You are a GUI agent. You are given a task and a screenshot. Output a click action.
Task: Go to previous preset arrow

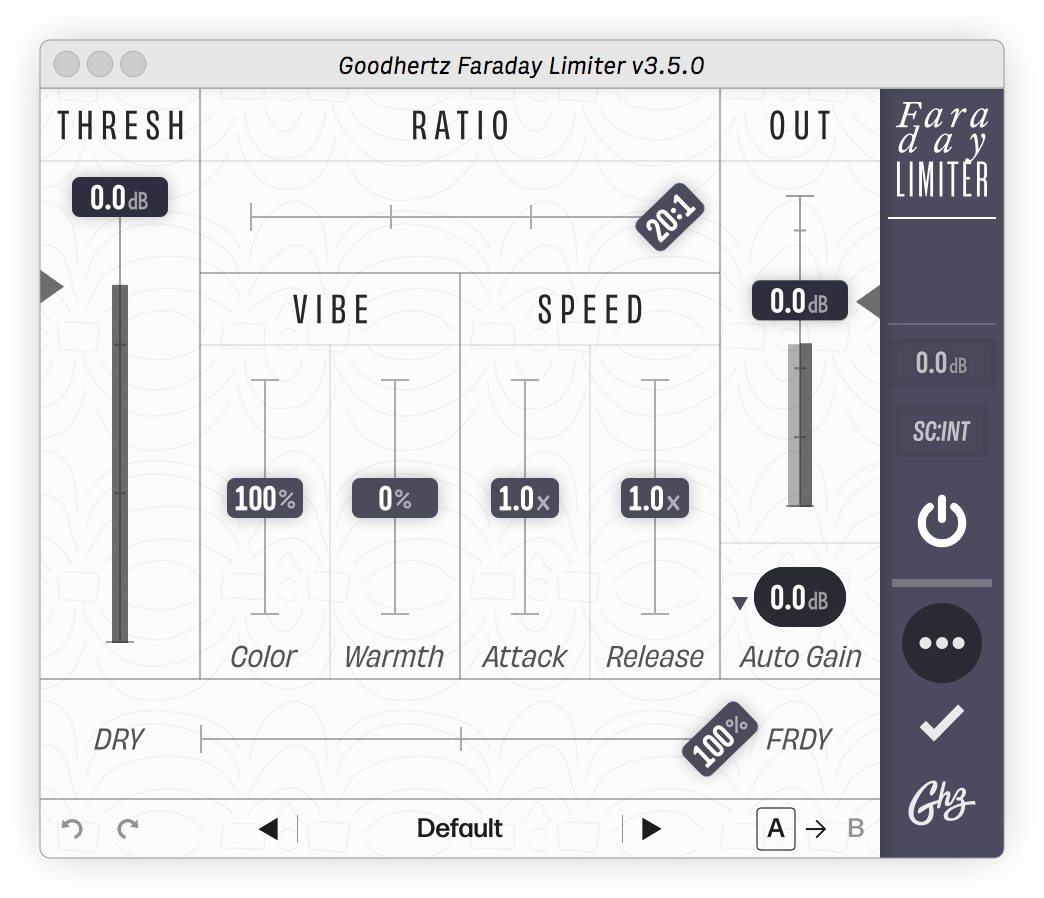pos(268,829)
